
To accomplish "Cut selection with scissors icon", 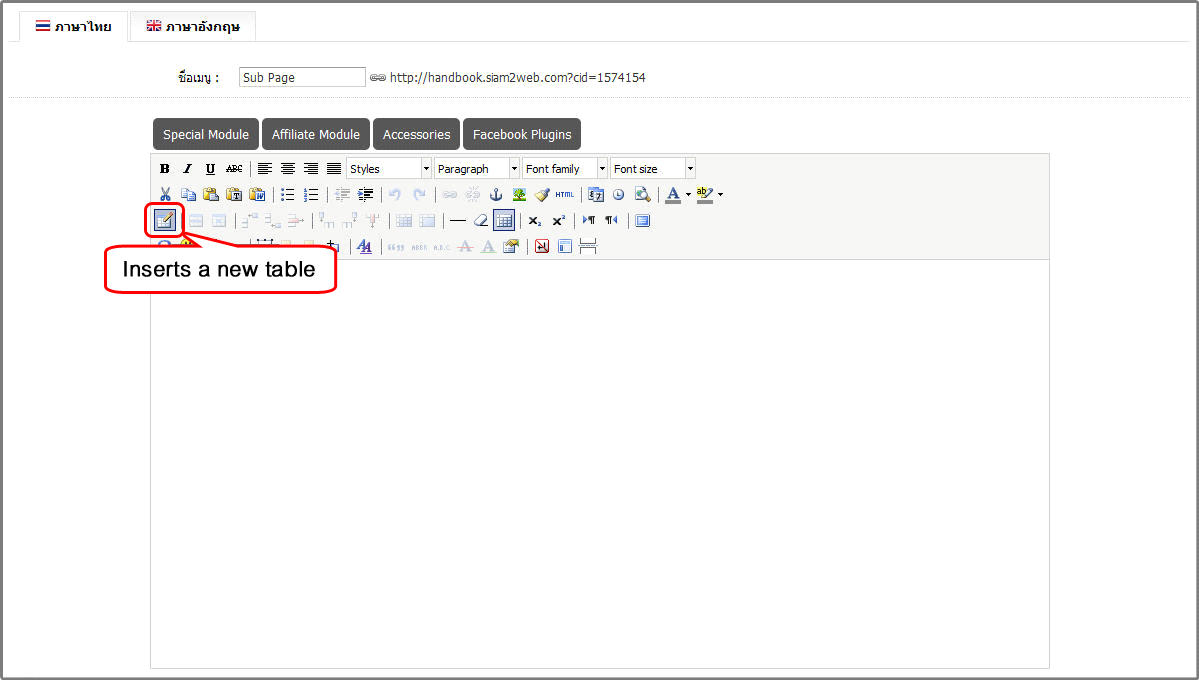I will [165, 194].
